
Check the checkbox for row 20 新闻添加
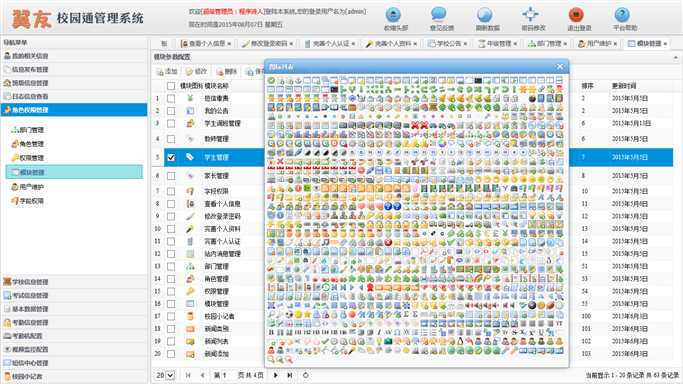point(171,354)
